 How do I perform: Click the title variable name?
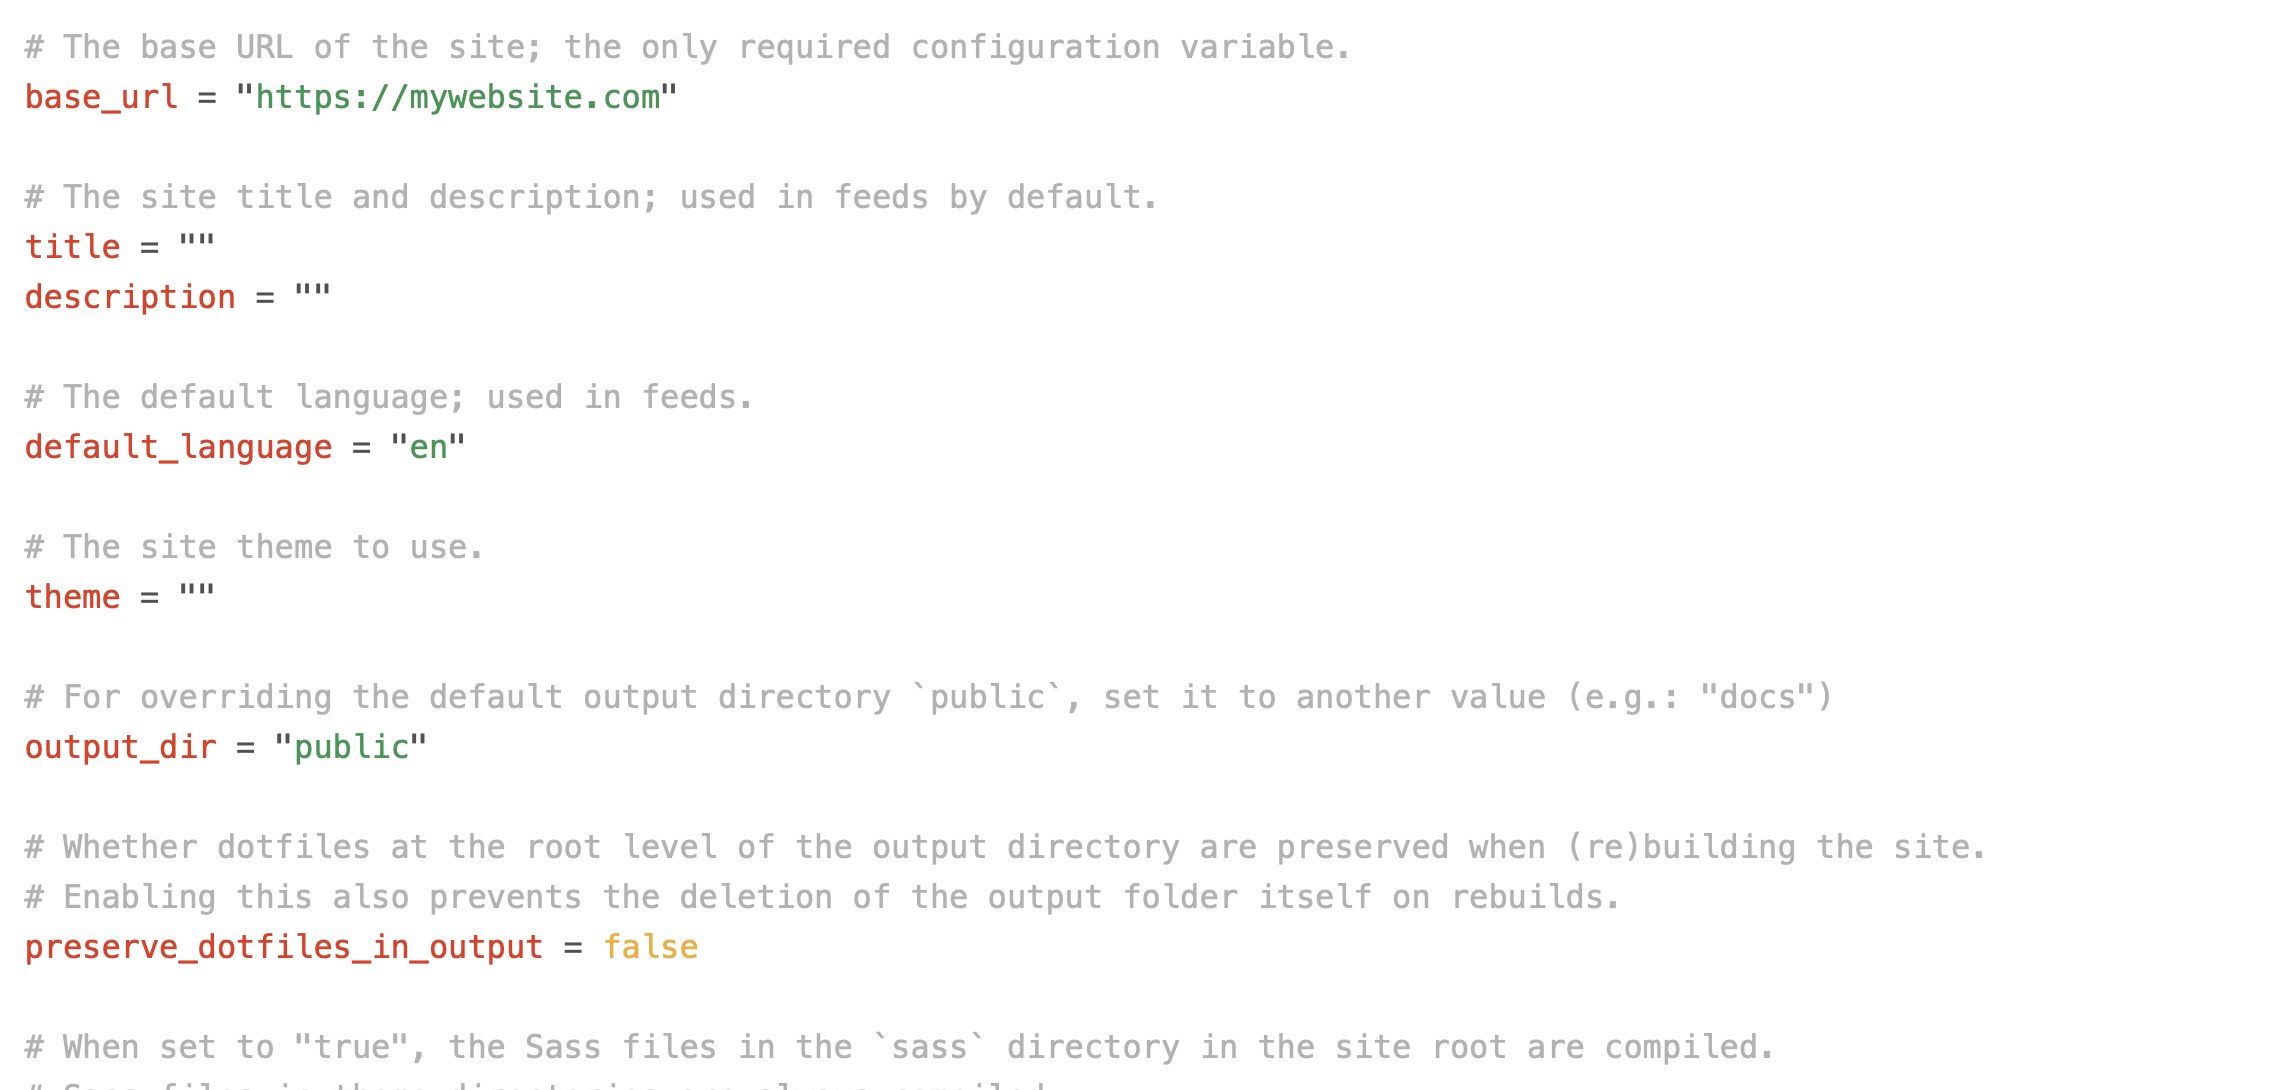tap(72, 247)
